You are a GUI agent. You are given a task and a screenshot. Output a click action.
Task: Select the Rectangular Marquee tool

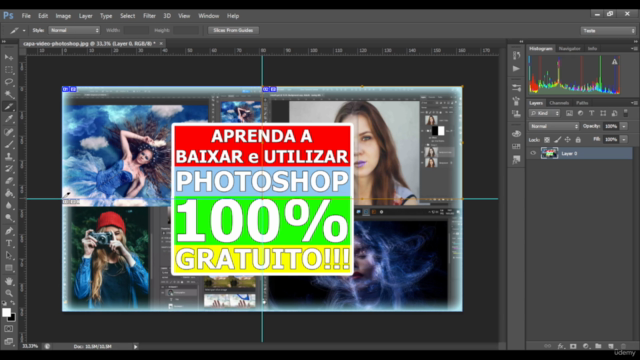pos(9,69)
